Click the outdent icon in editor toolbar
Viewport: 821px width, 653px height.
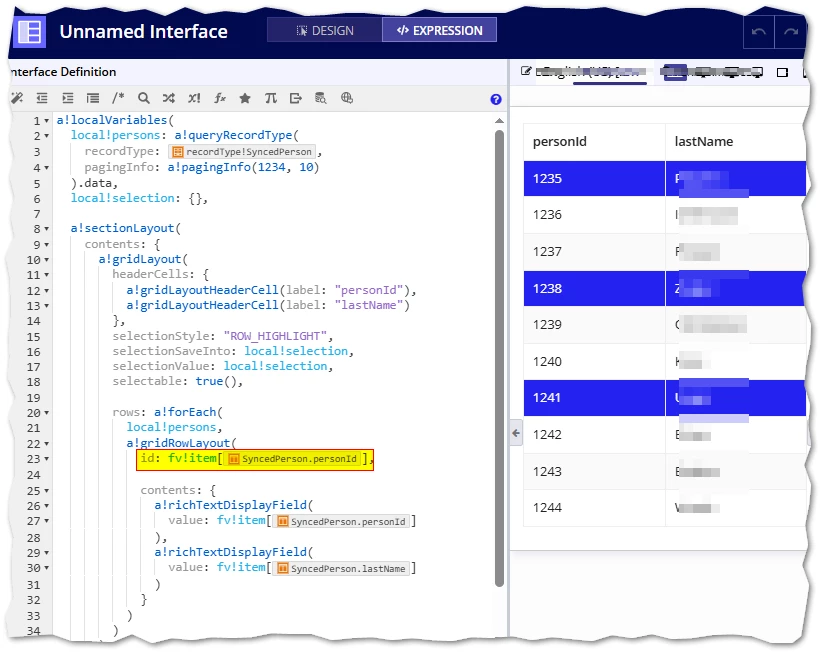(x=42, y=98)
